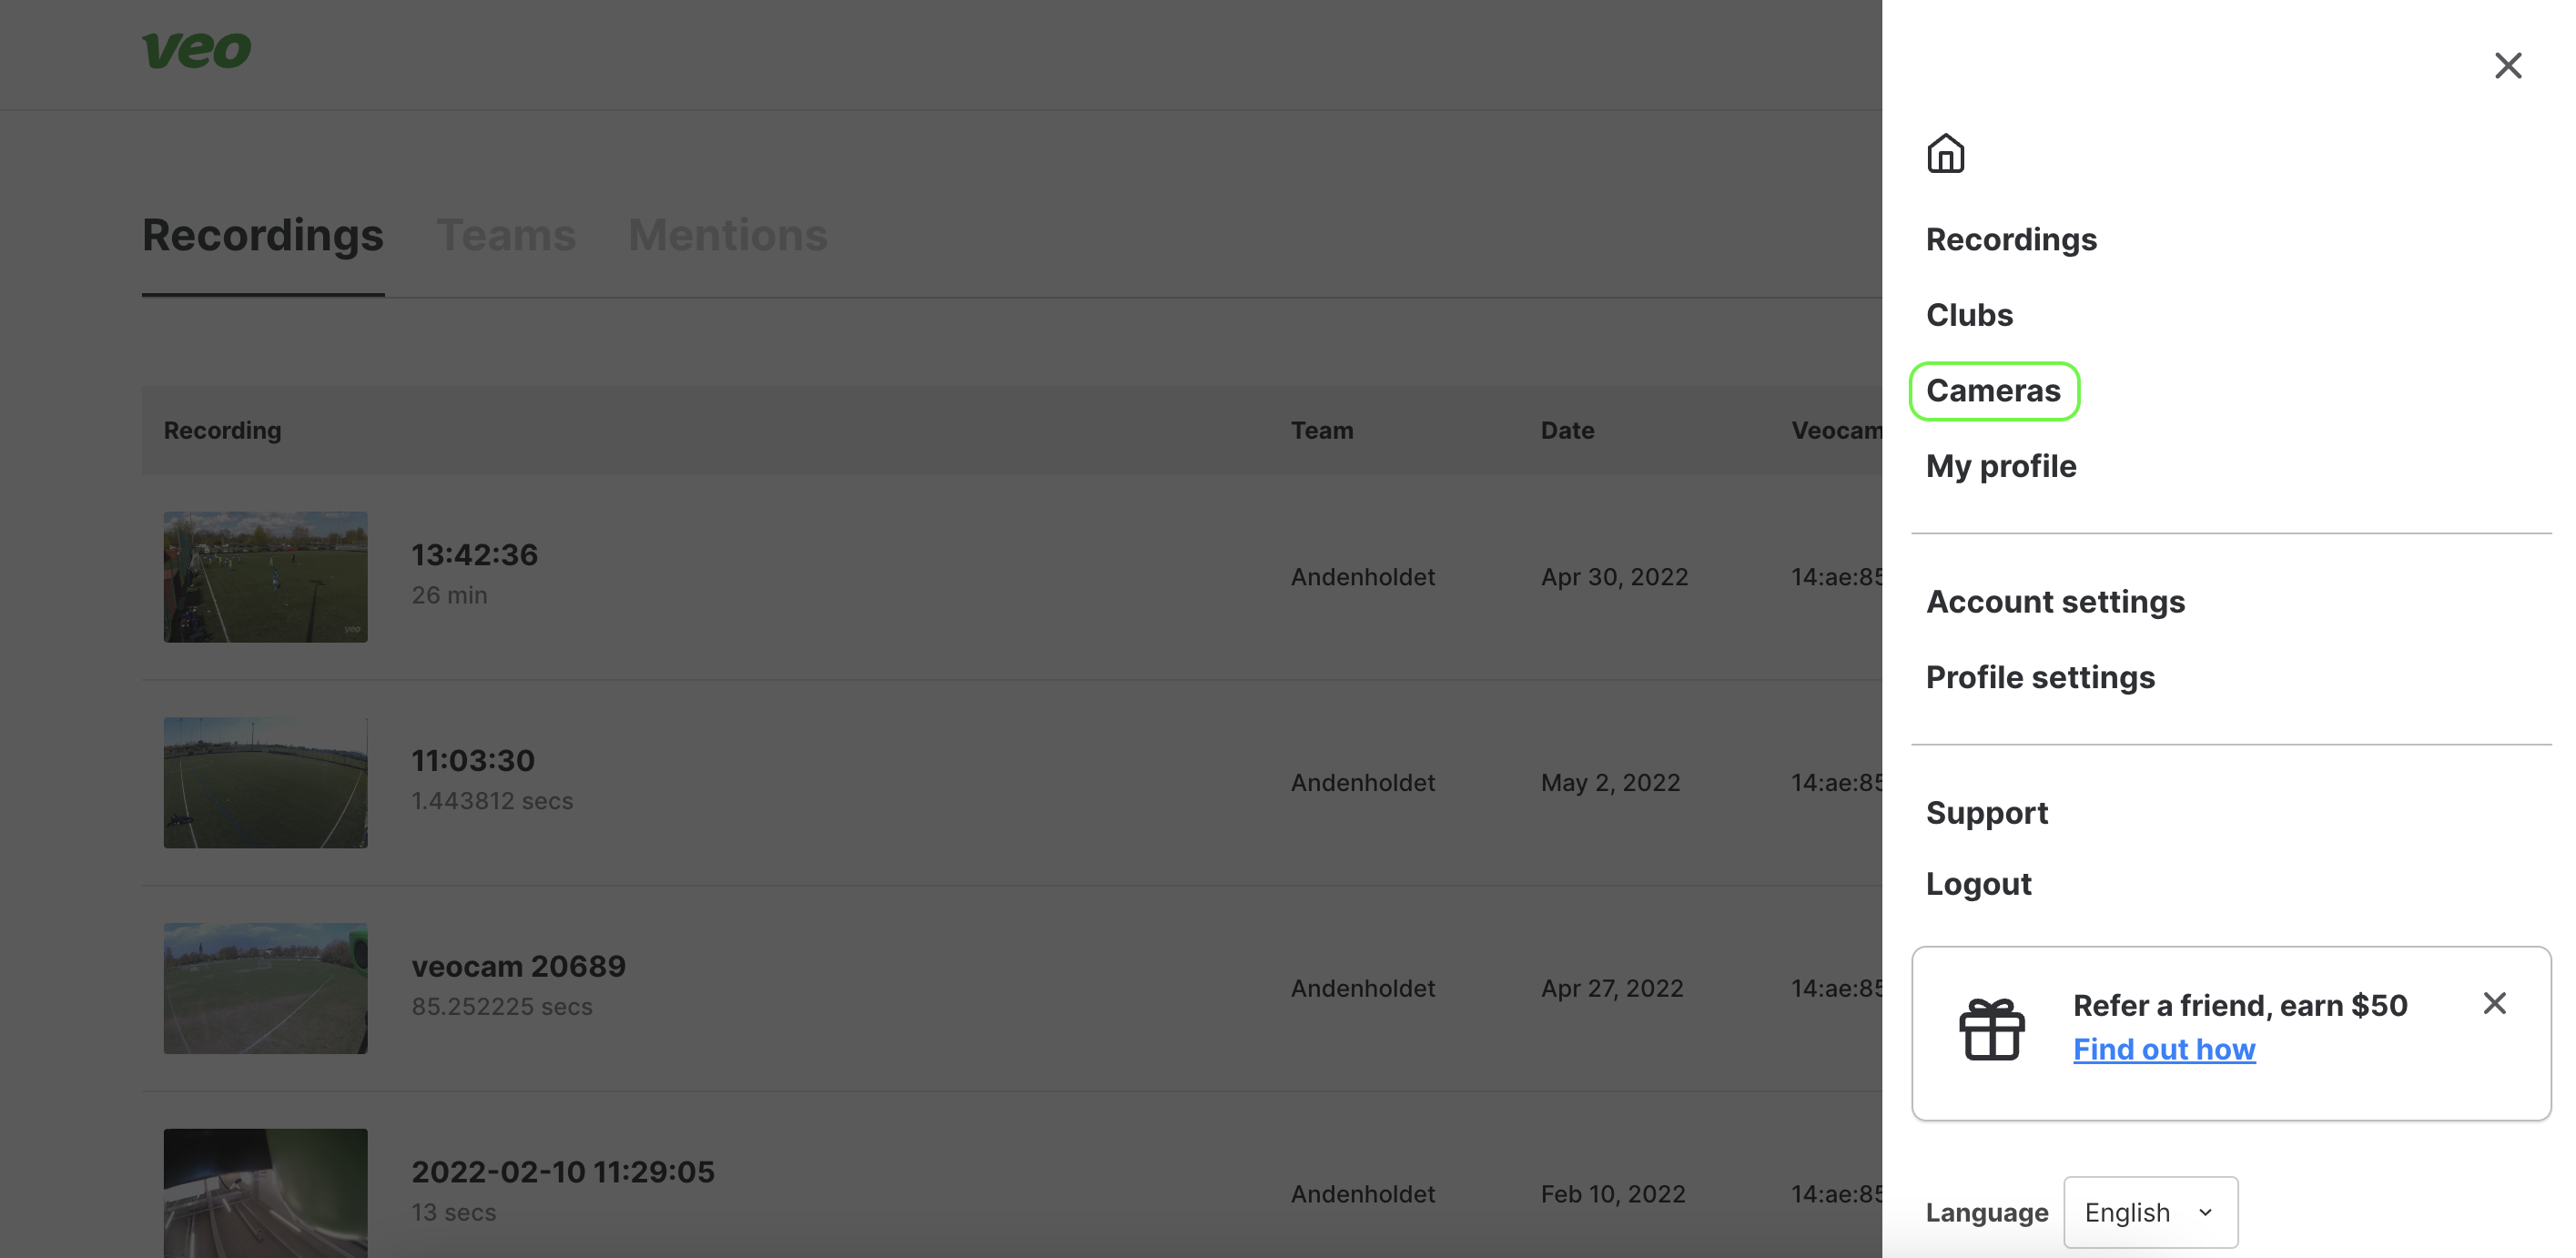This screenshot has width=2576, height=1258.
Task: Dismiss the refer a friend banner
Action: coord(2495,1003)
